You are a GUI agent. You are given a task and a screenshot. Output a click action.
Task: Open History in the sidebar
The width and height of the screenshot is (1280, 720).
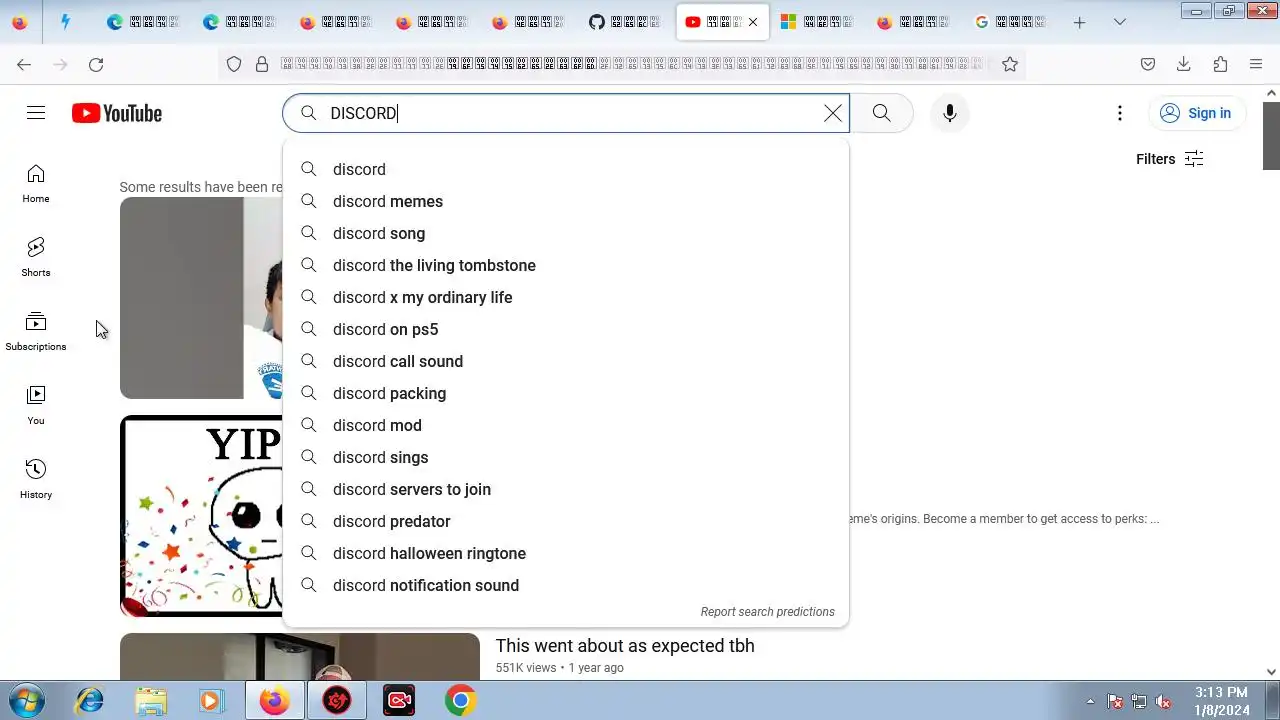coord(36,480)
